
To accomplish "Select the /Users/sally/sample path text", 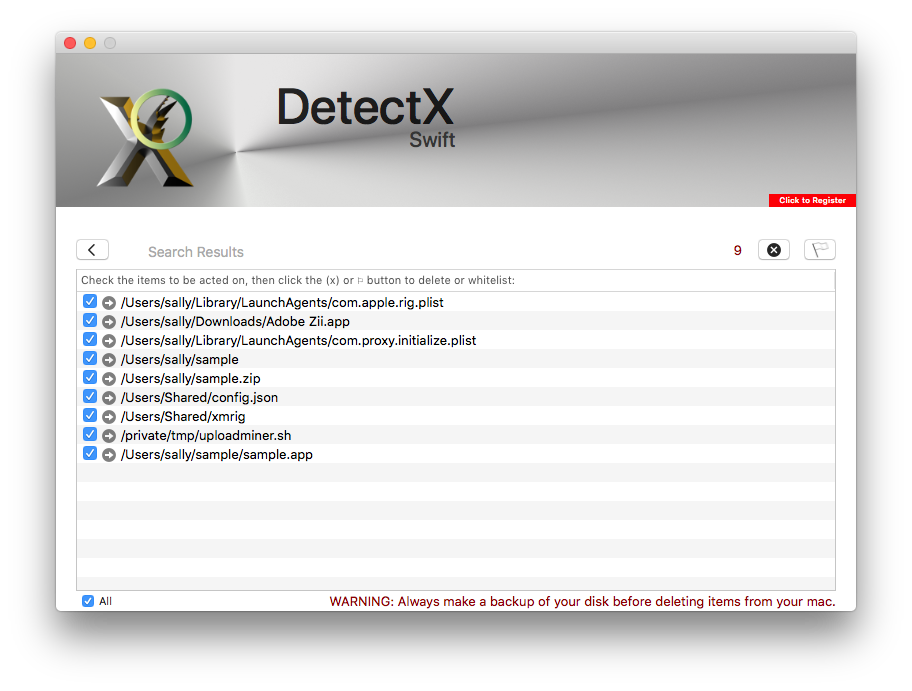I will (x=180, y=359).
